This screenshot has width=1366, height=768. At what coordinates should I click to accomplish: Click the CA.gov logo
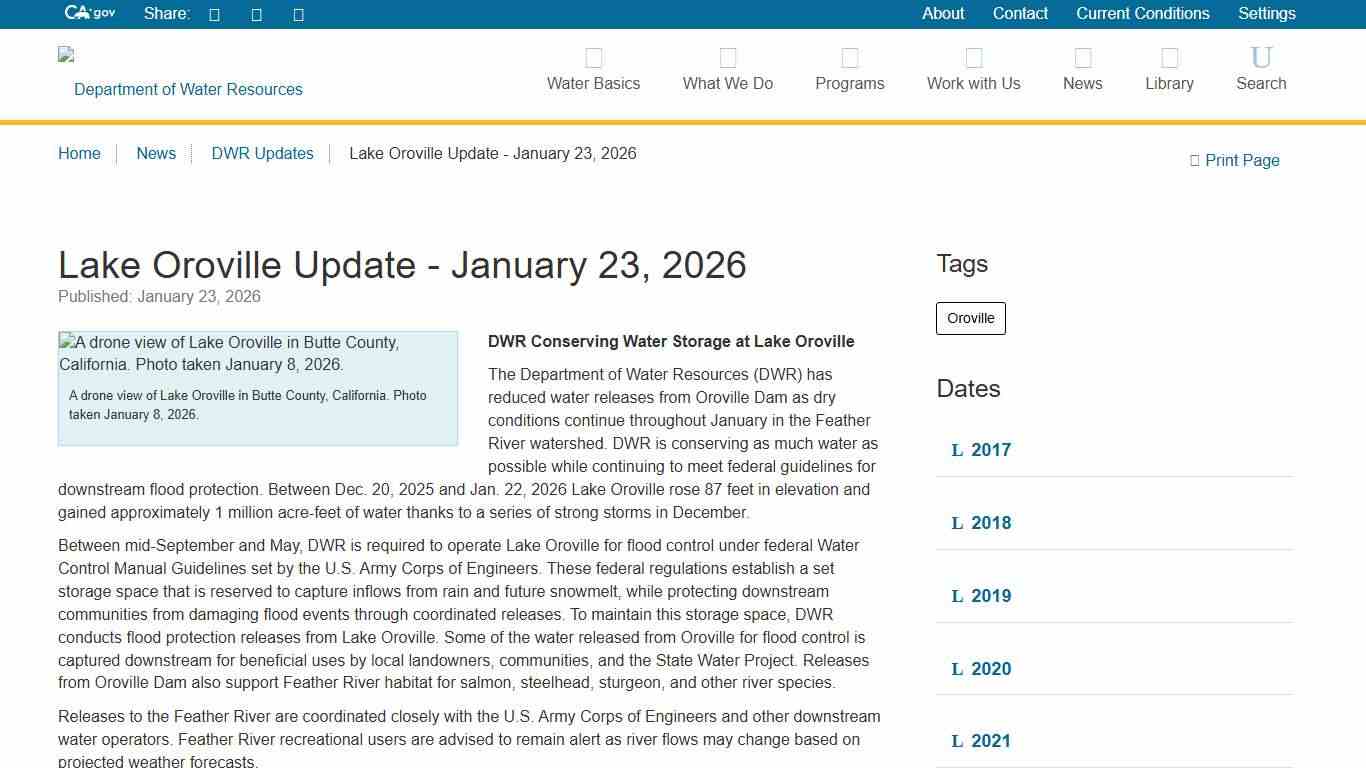point(88,13)
